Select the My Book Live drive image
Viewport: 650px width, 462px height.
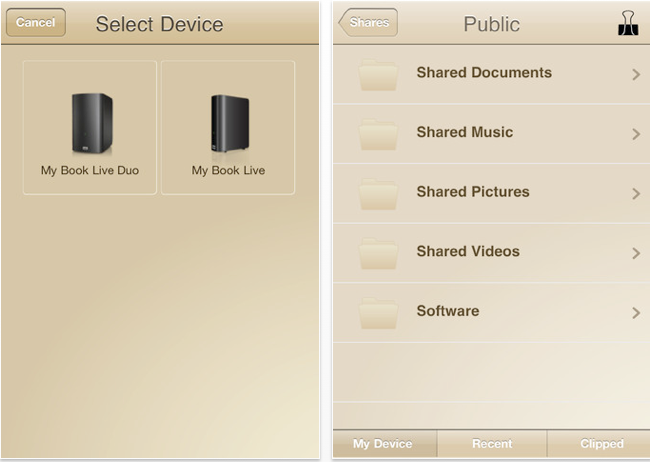click(x=230, y=123)
